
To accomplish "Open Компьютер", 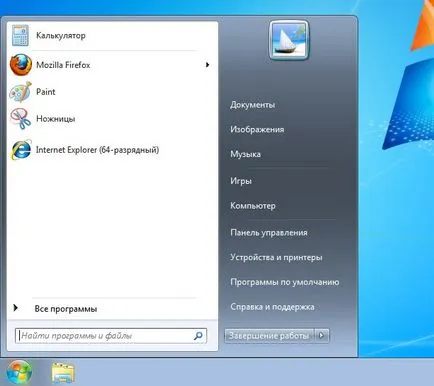I will tap(253, 206).
